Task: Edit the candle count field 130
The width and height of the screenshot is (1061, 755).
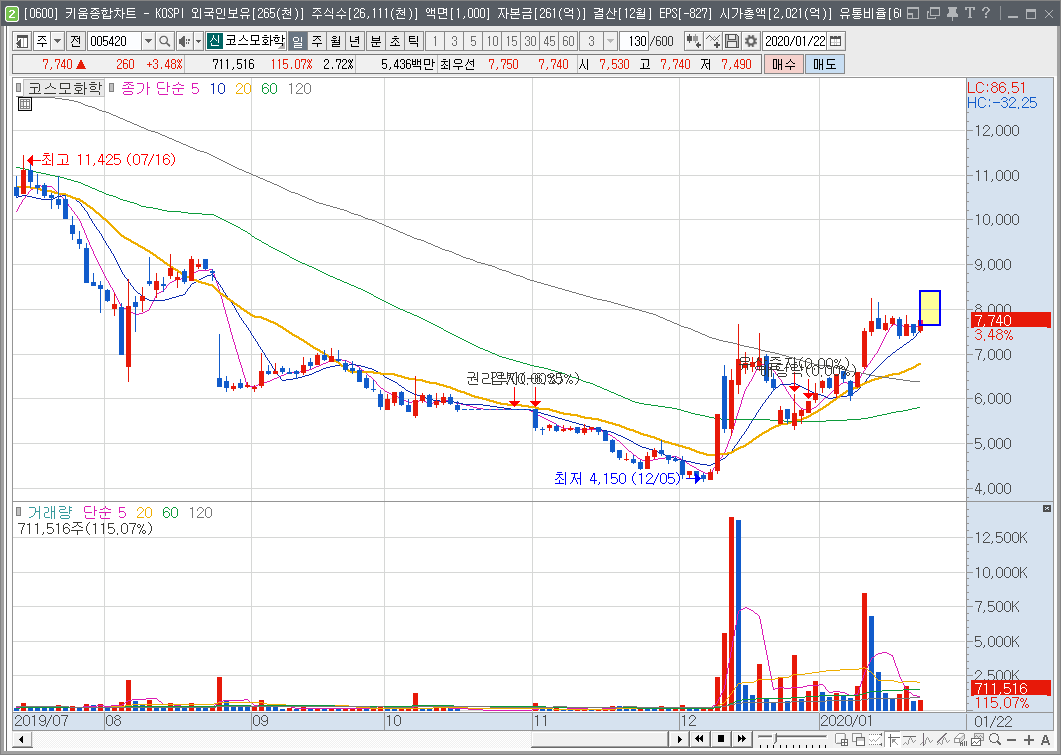Action: 635,41
